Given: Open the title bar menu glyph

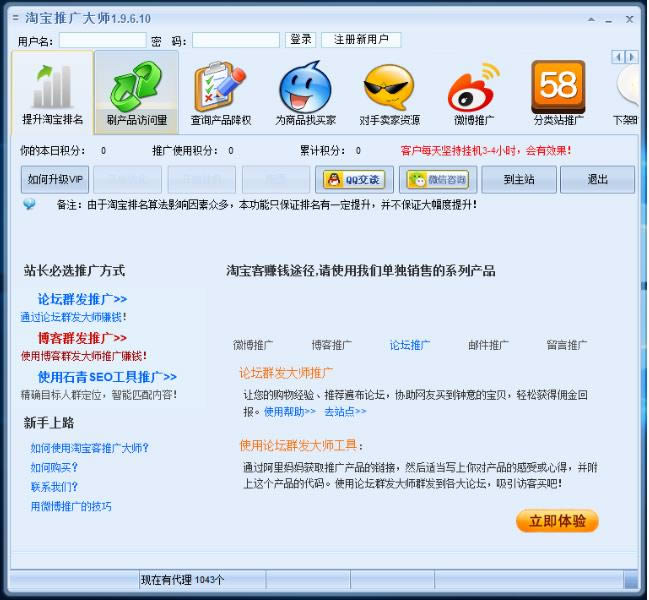Looking at the screenshot, I should point(16,18).
